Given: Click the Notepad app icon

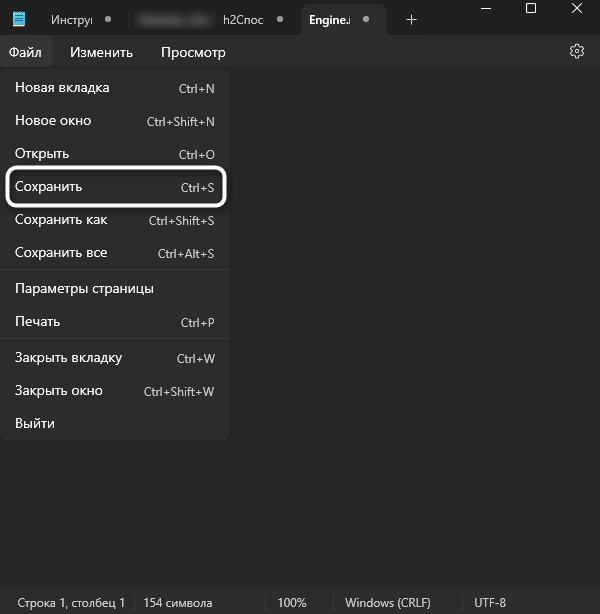Looking at the screenshot, I should point(19,20).
